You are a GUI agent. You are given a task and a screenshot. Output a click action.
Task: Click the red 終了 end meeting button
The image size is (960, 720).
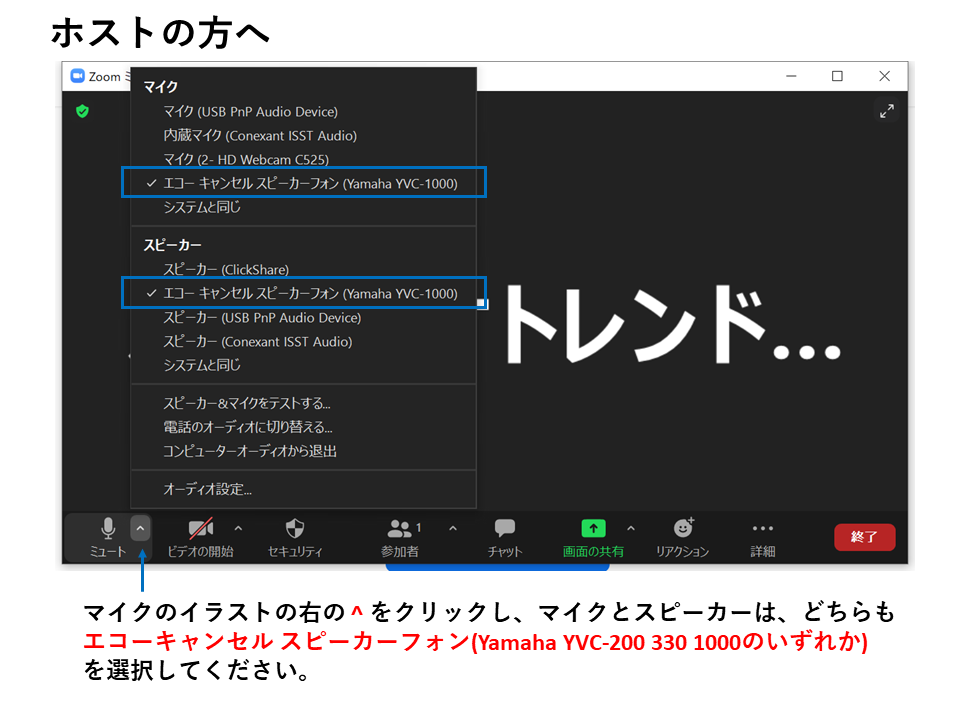coord(864,537)
